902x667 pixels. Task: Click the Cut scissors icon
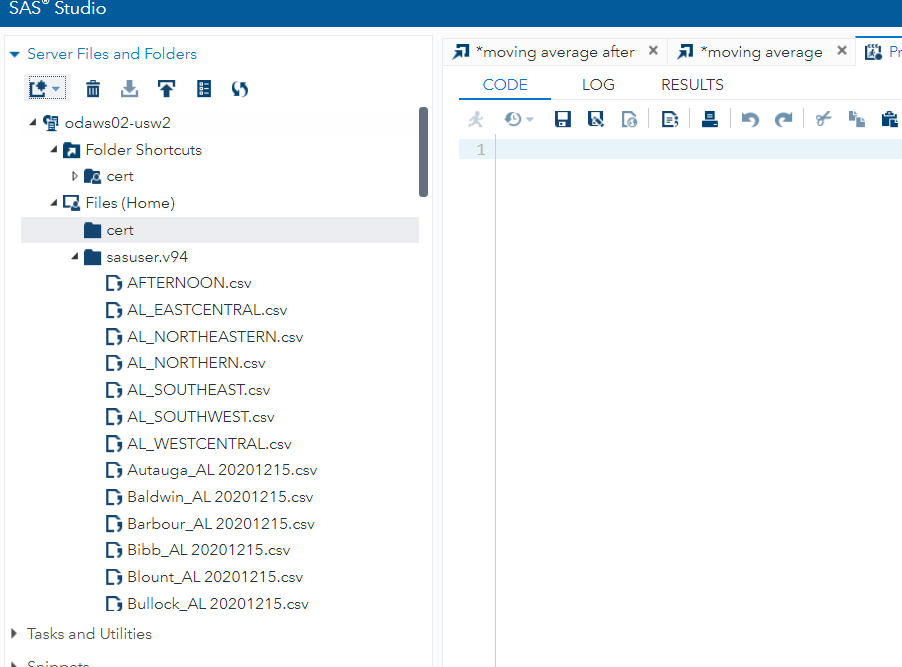click(x=823, y=119)
